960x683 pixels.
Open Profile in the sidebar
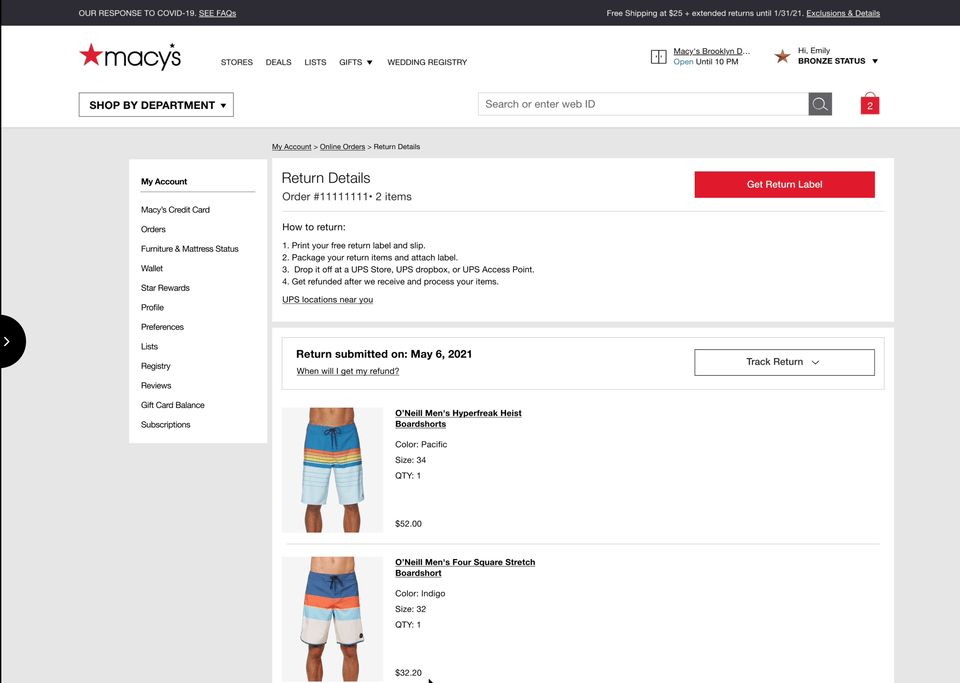point(152,308)
